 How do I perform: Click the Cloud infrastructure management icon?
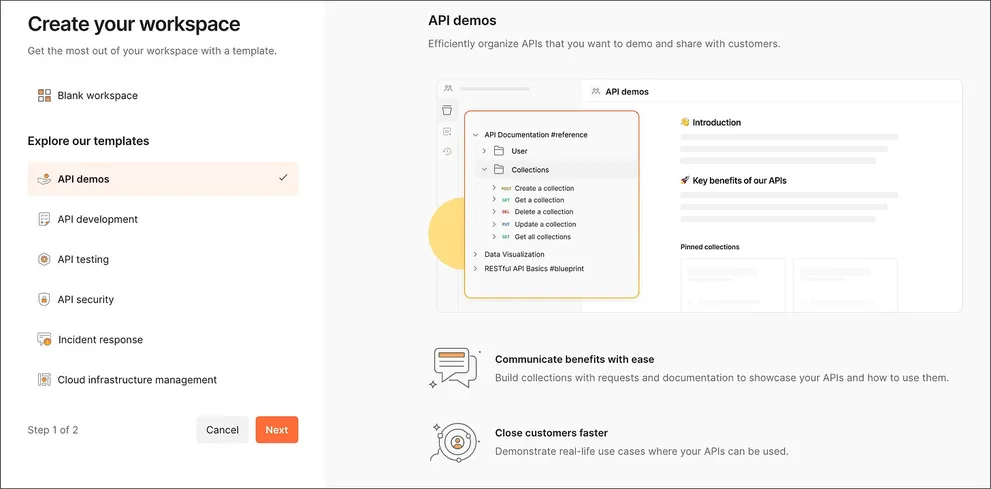coord(44,380)
